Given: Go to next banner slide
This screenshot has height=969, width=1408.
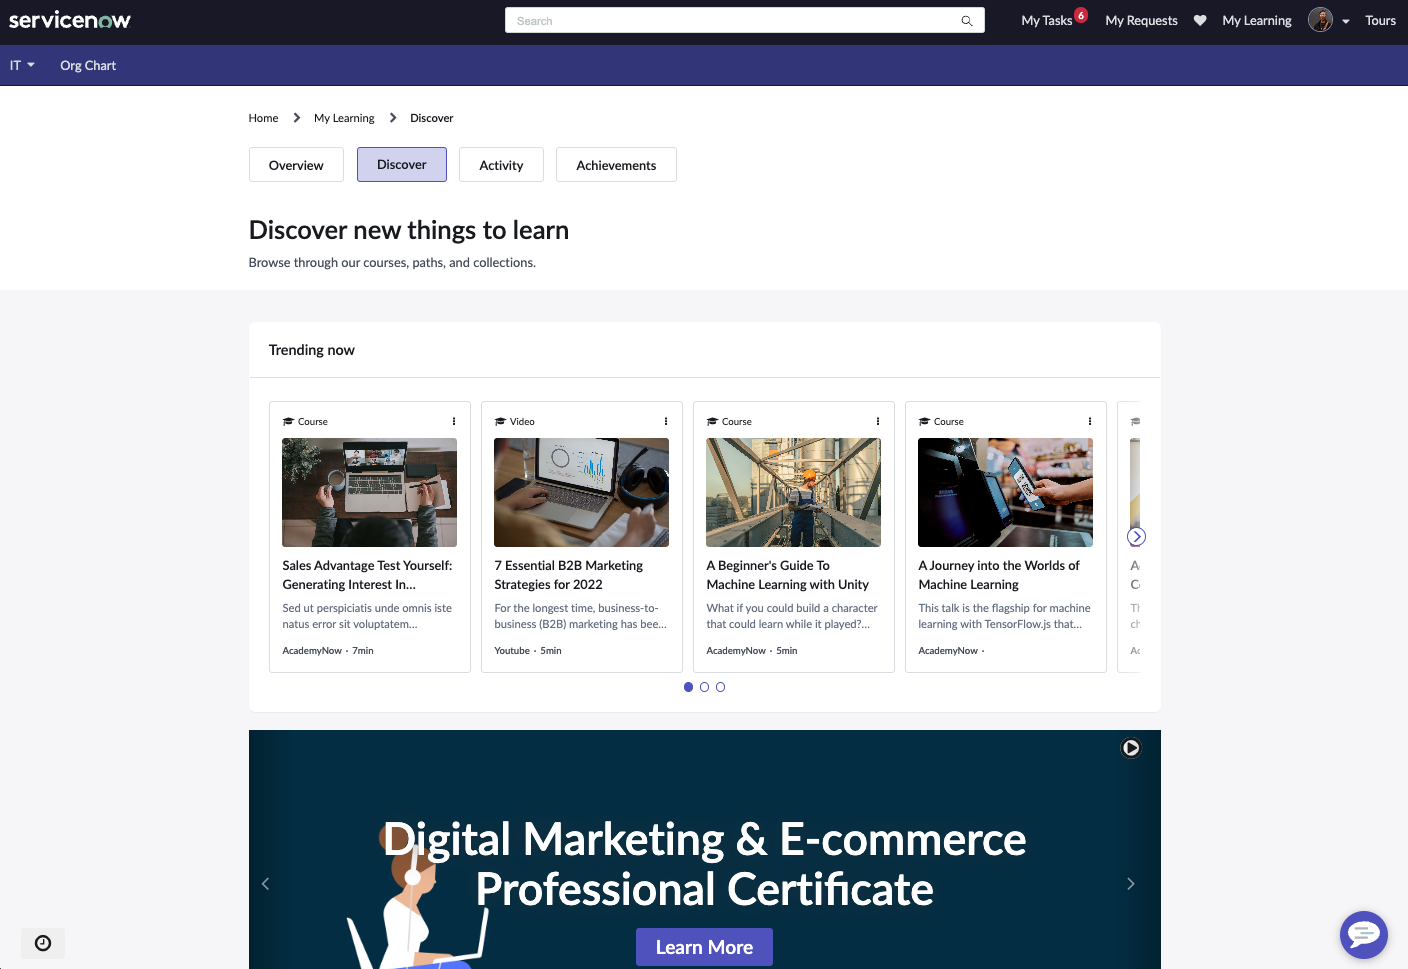Looking at the screenshot, I should pos(1131,884).
